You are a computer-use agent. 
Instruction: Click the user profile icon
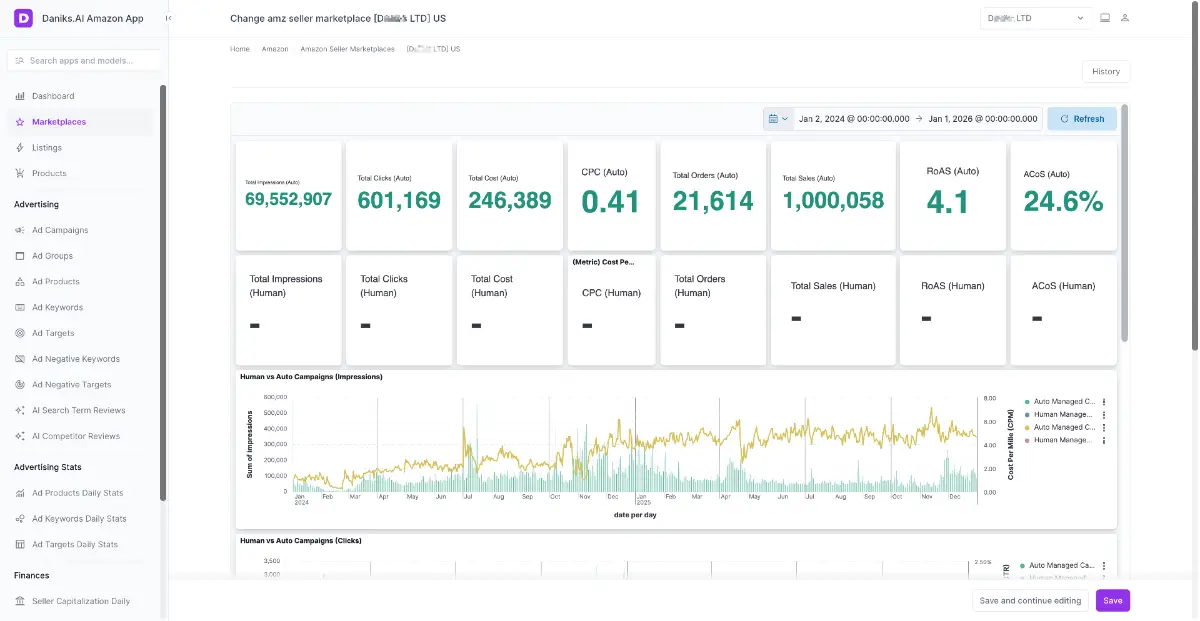(1125, 18)
